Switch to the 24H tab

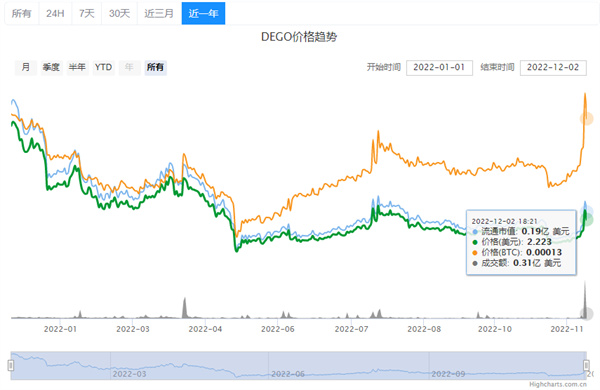click(55, 13)
